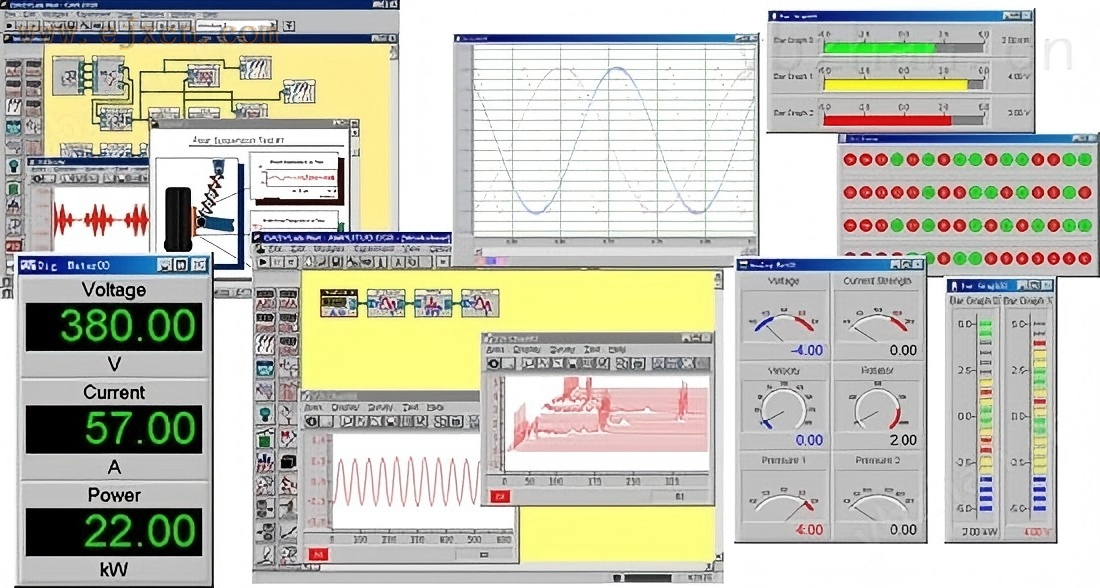Pick the cyan module icon in the front window's palette
Image resolution: width=1100 pixels, height=588 pixels.
[x=265, y=368]
